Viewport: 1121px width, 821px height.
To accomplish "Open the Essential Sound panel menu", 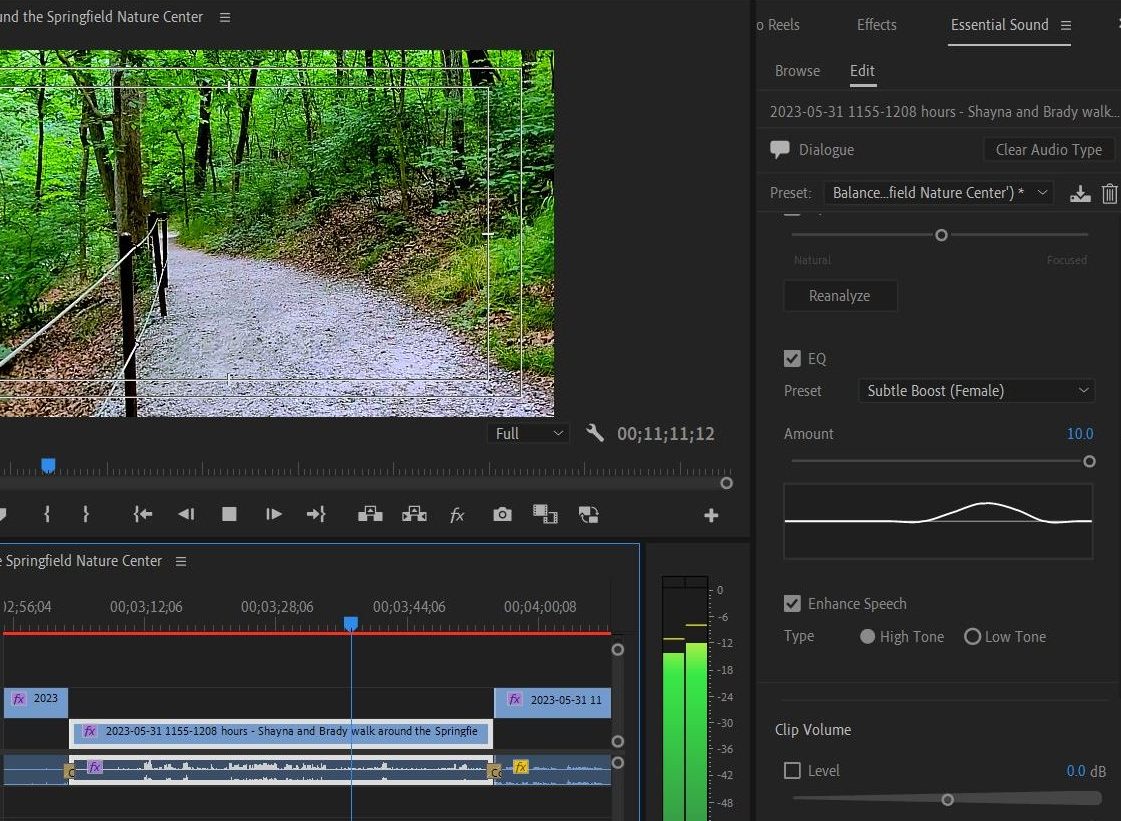I will coord(1066,25).
